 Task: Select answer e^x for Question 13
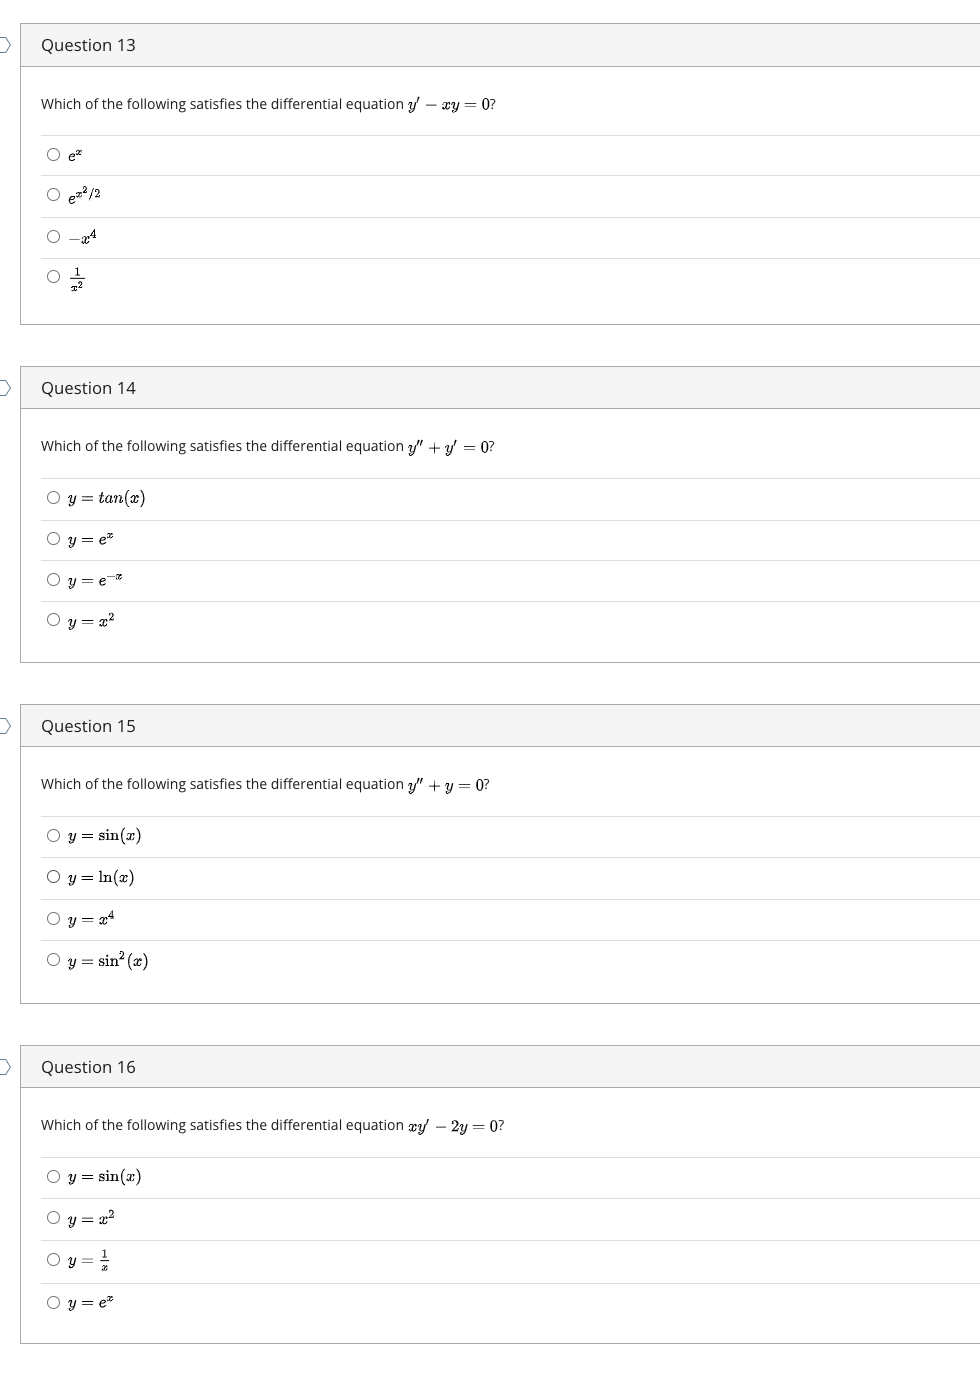pyautogui.click(x=52, y=152)
